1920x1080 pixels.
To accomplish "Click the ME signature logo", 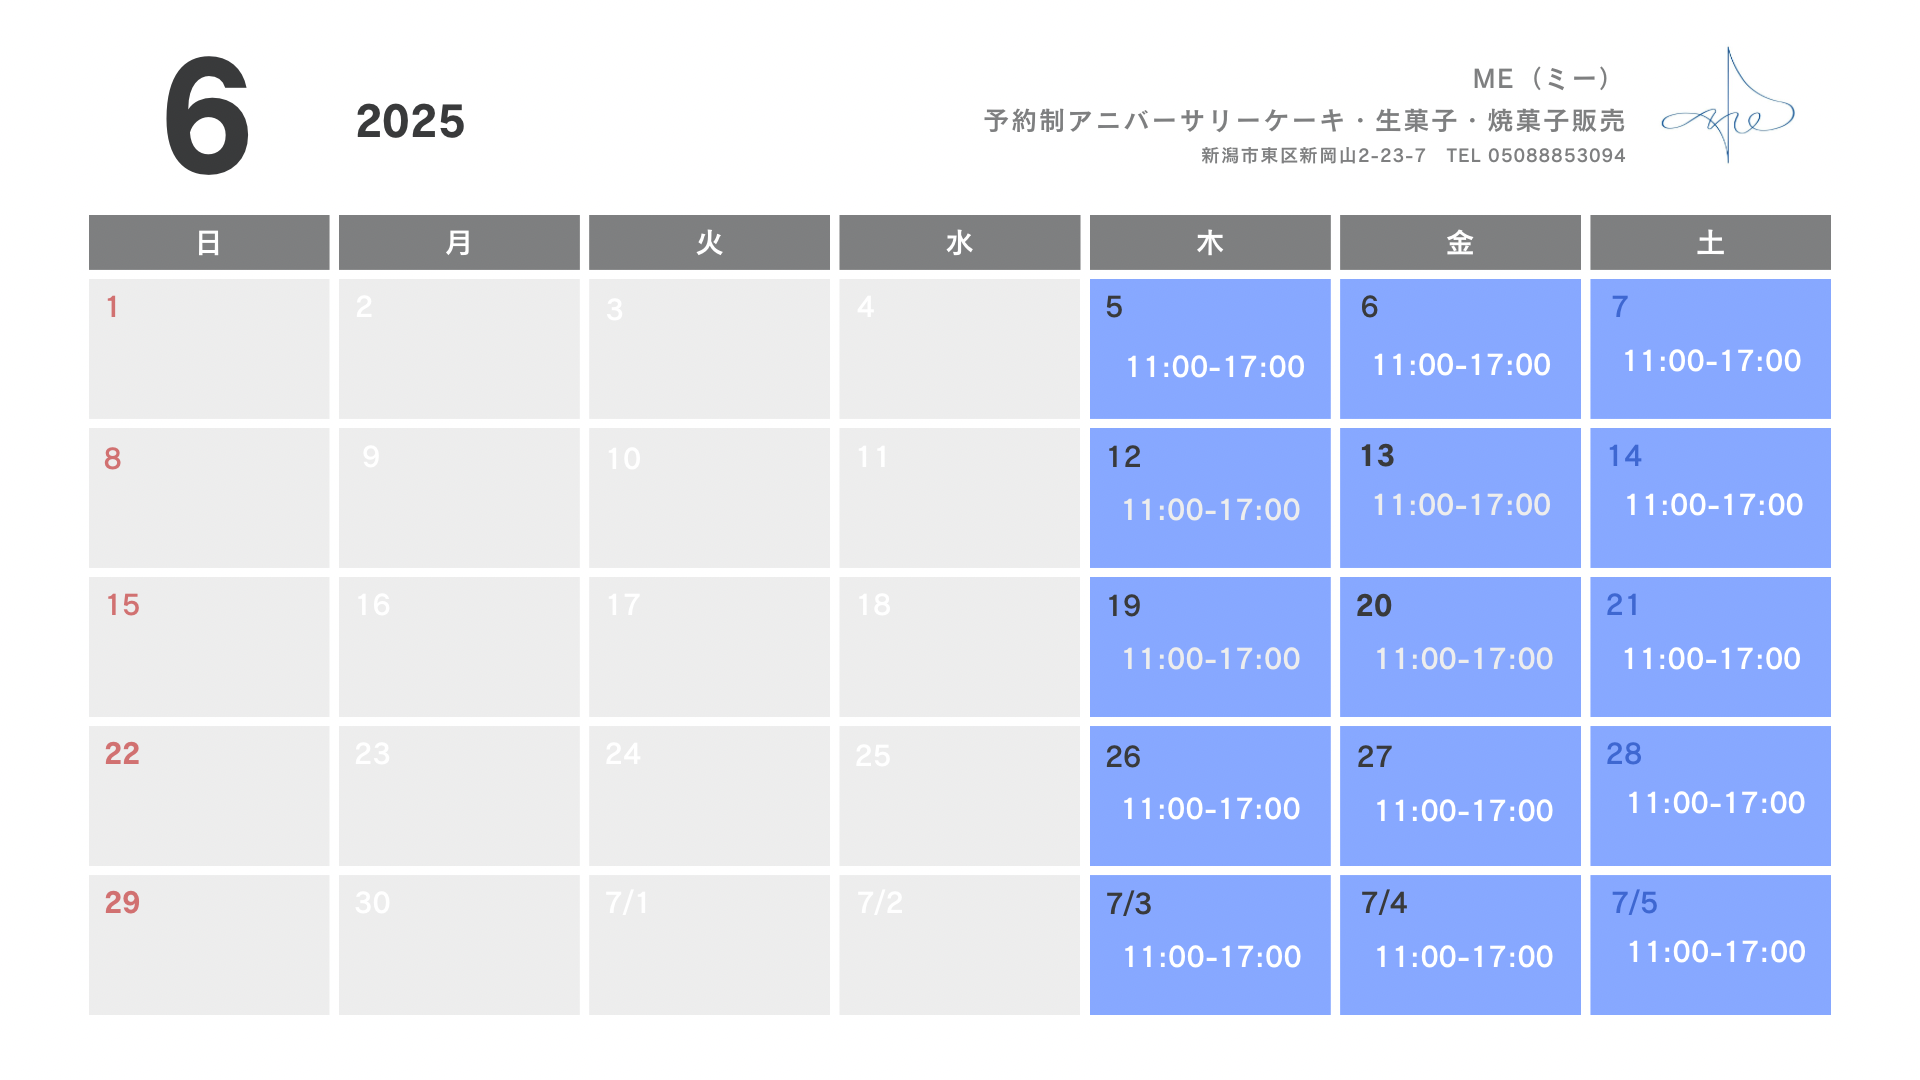I will [x=1728, y=106].
